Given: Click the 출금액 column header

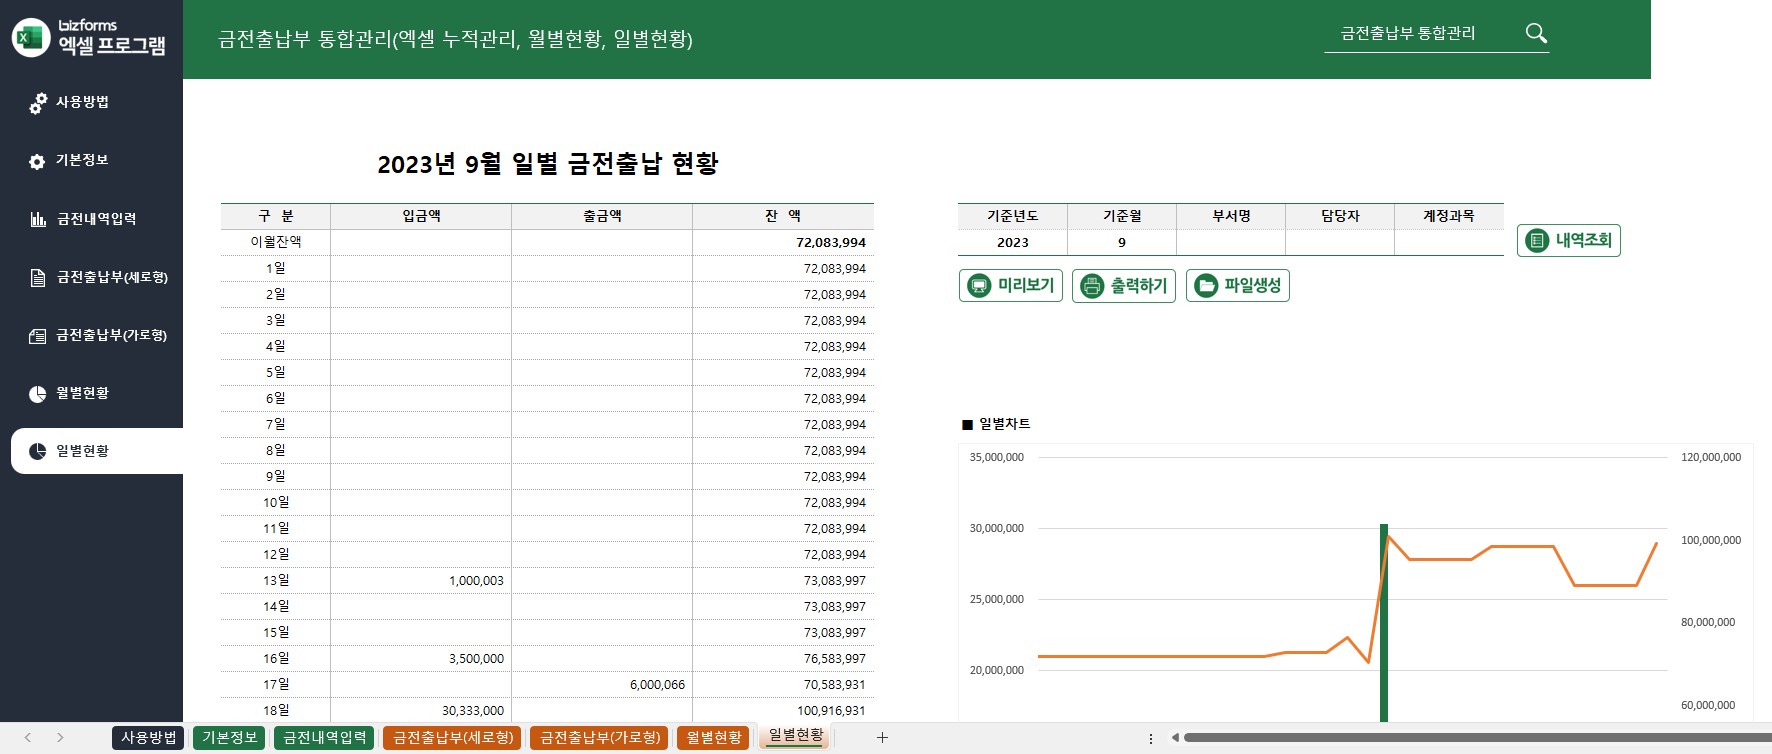Looking at the screenshot, I should tap(602, 216).
